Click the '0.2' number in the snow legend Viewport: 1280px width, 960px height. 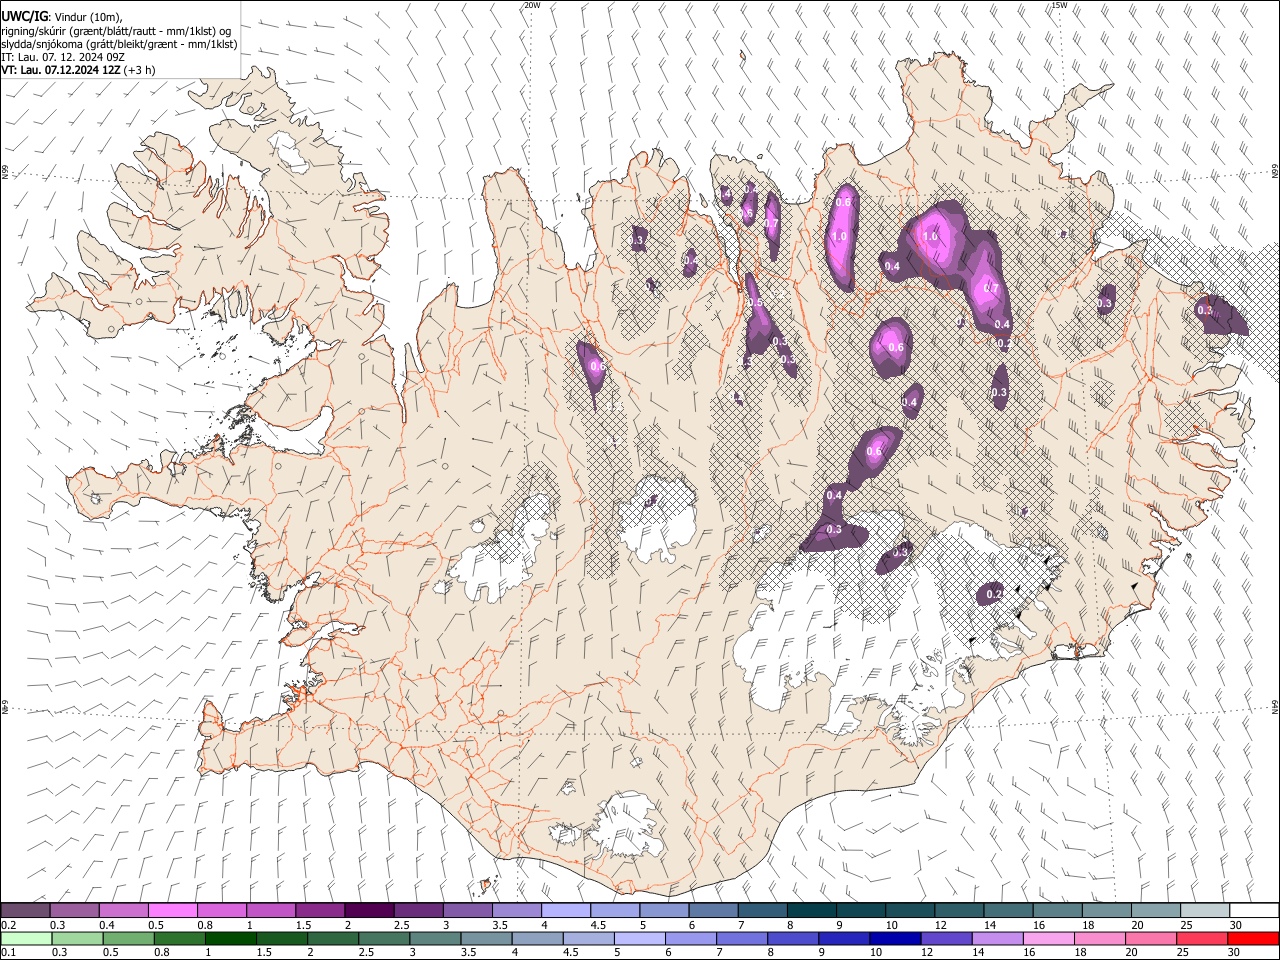[9, 925]
